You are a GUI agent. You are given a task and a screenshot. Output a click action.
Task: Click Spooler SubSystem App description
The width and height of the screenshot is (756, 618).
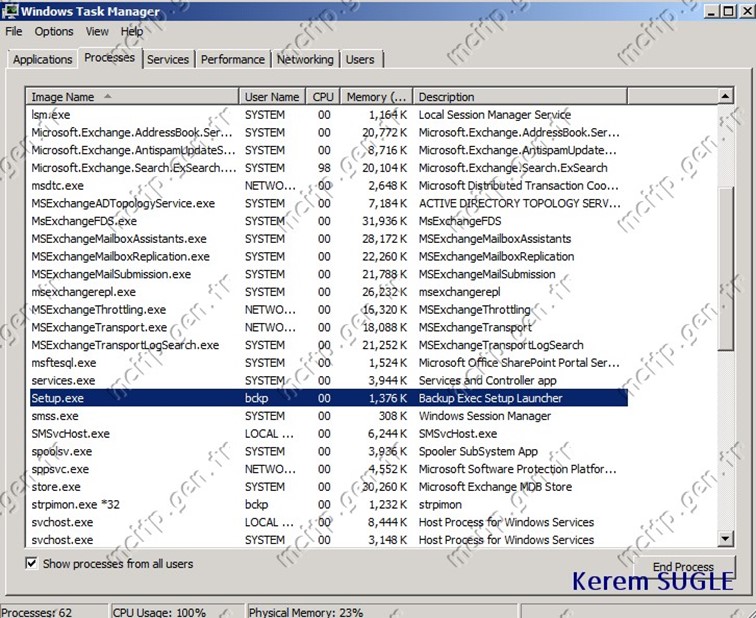pos(478,451)
